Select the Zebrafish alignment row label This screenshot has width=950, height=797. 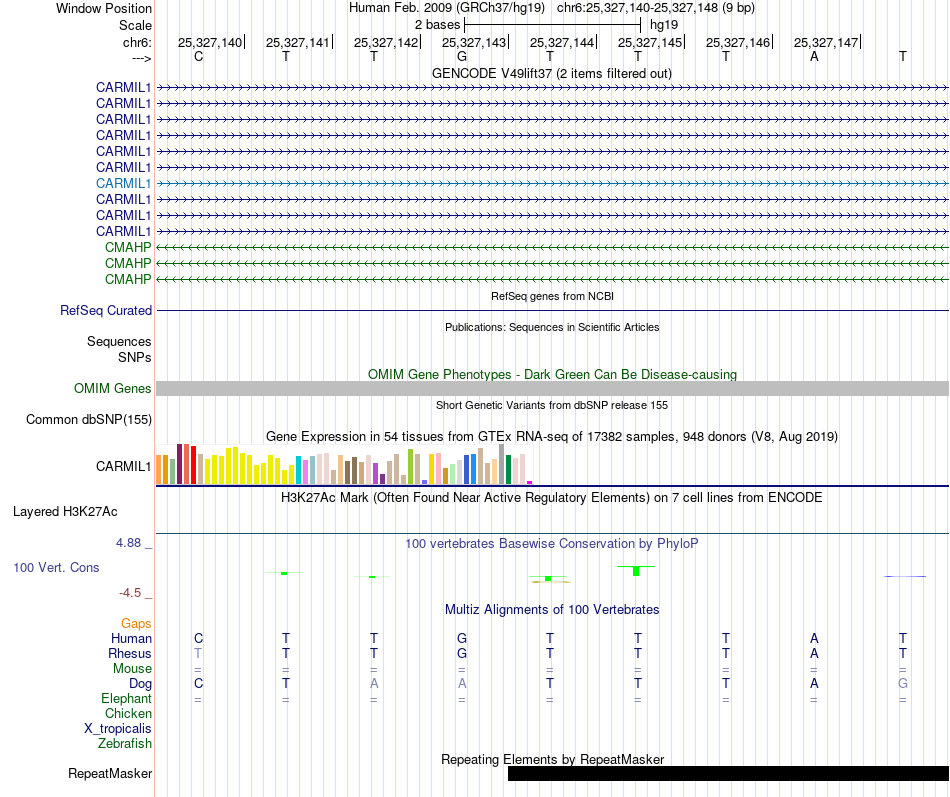click(x=125, y=743)
